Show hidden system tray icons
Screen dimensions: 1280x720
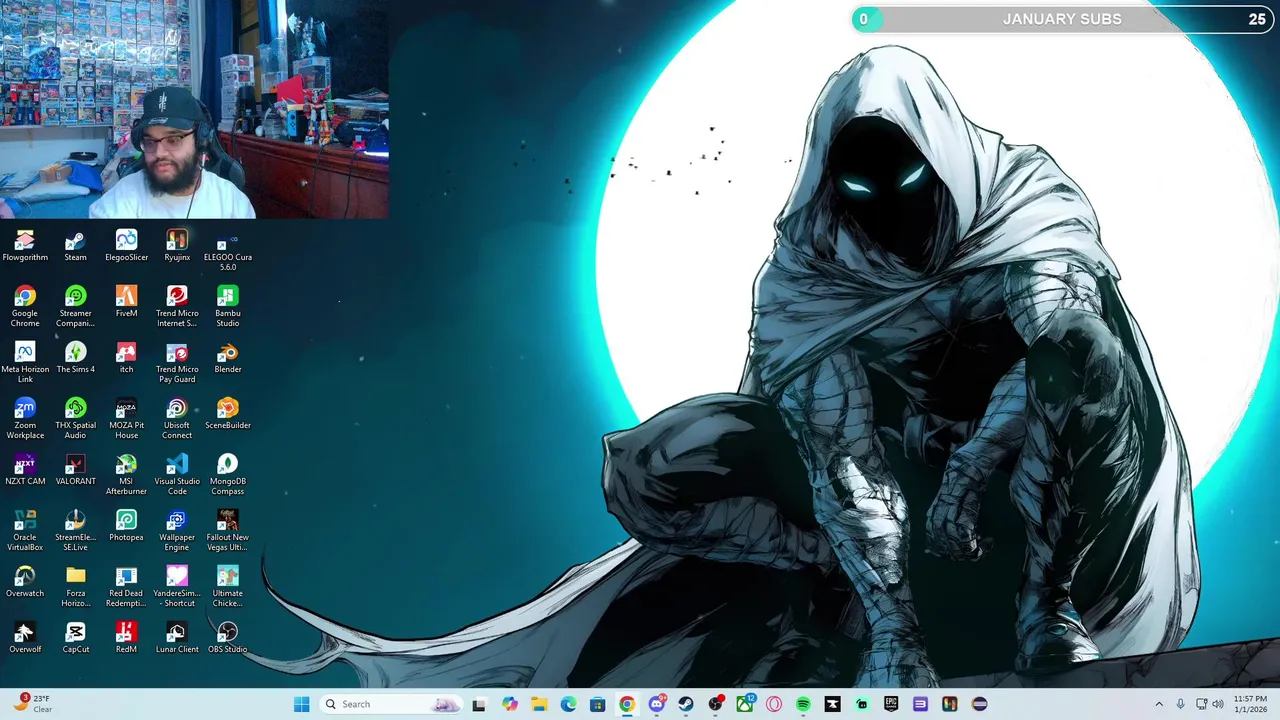pos(1159,704)
